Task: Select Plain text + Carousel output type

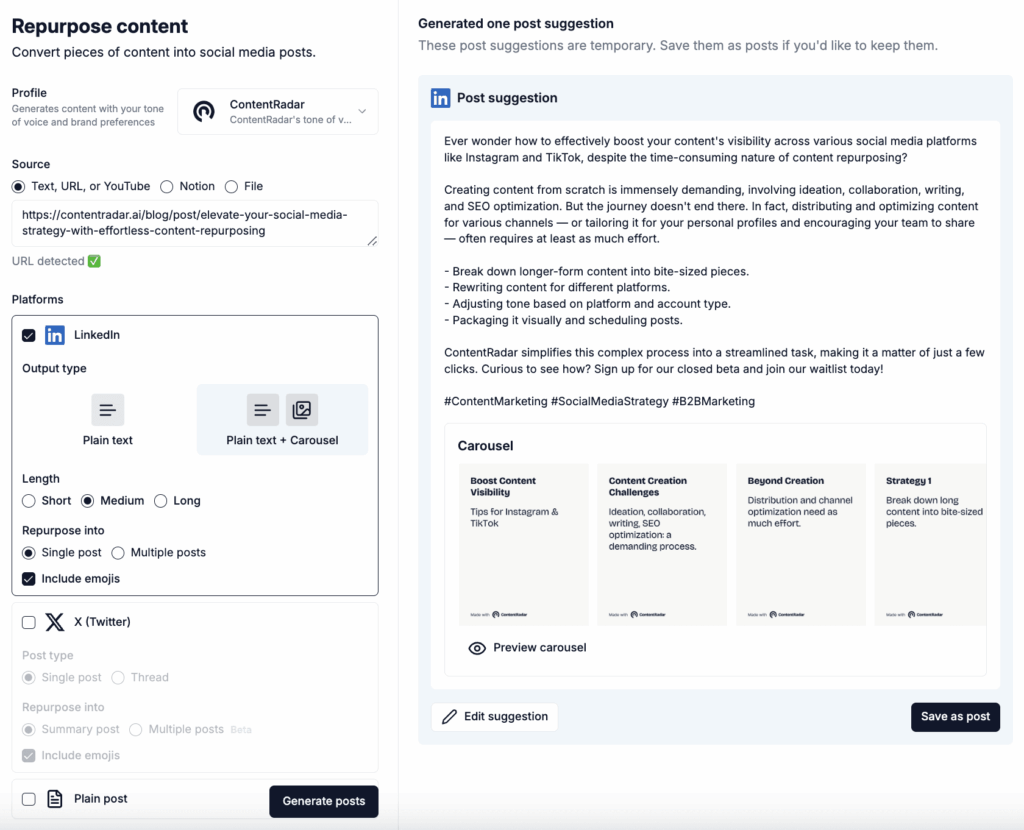Action: pos(282,419)
